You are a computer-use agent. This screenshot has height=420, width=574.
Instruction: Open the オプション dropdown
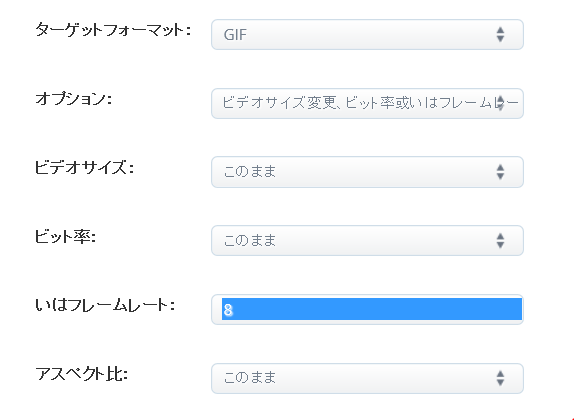coord(367,103)
